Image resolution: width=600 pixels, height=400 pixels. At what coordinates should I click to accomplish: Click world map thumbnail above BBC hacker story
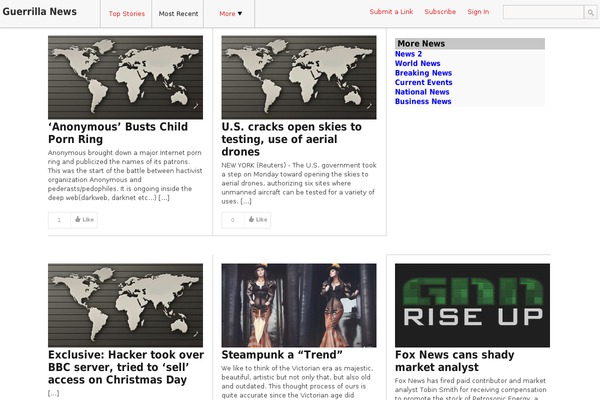click(126, 305)
